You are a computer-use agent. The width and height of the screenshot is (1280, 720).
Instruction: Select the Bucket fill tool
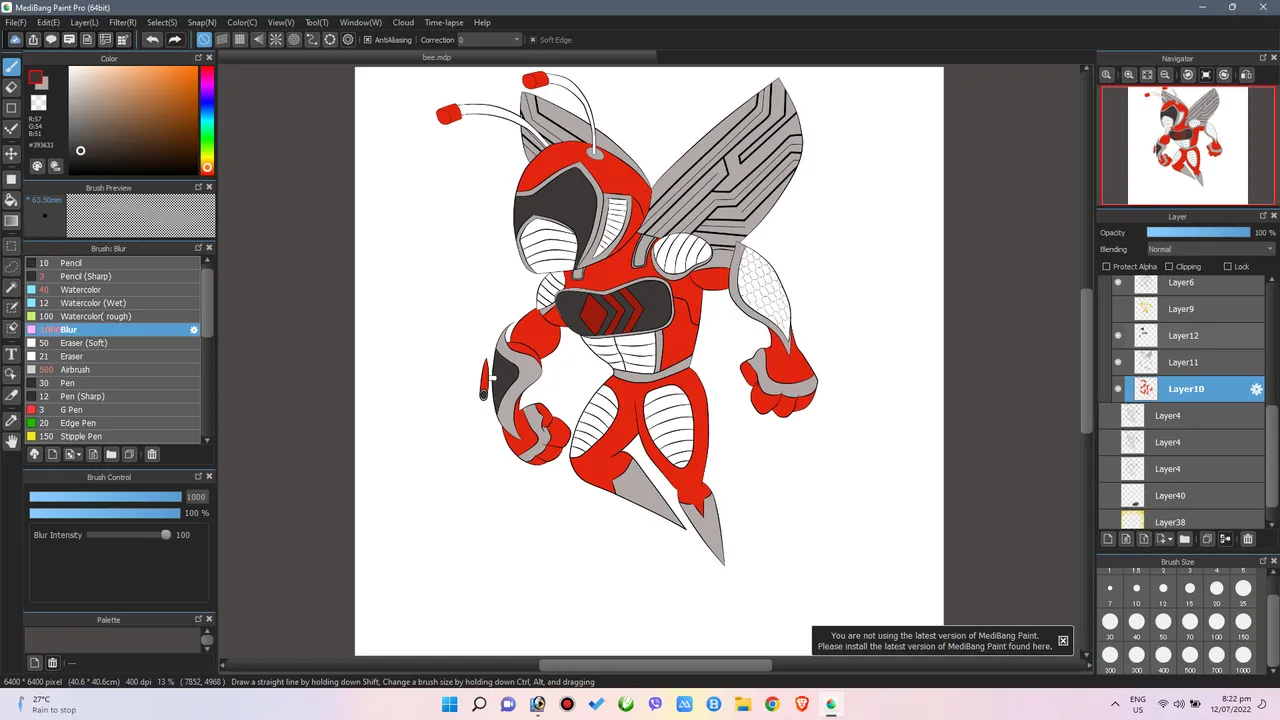coord(11,200)
